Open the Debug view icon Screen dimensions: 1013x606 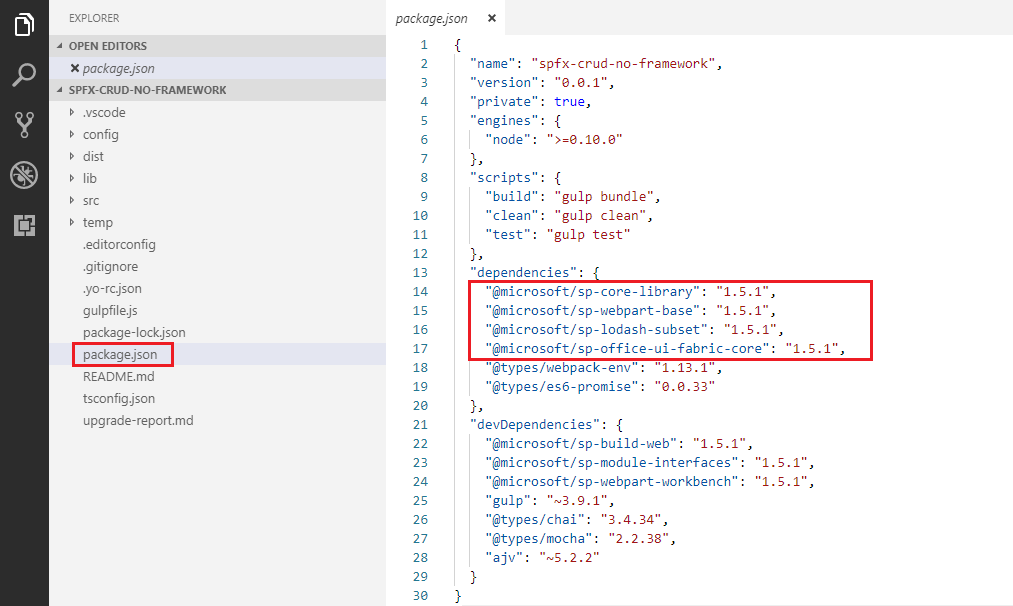pos(24,175)
